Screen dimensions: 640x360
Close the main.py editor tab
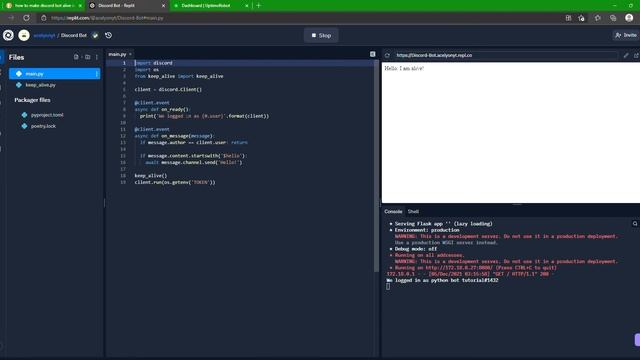[x=130, y=54]
